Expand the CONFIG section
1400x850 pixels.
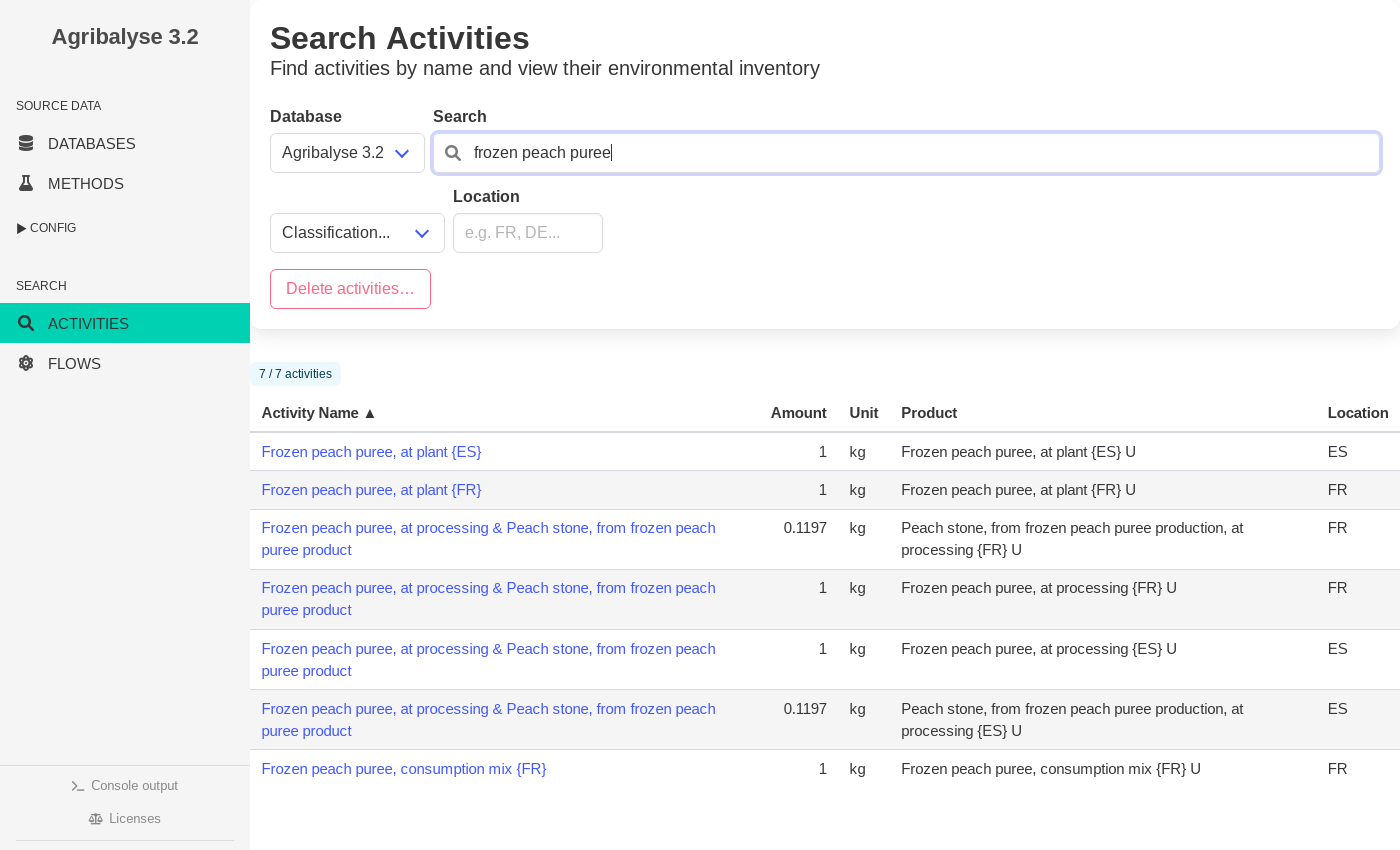click(x=47, y=228)
